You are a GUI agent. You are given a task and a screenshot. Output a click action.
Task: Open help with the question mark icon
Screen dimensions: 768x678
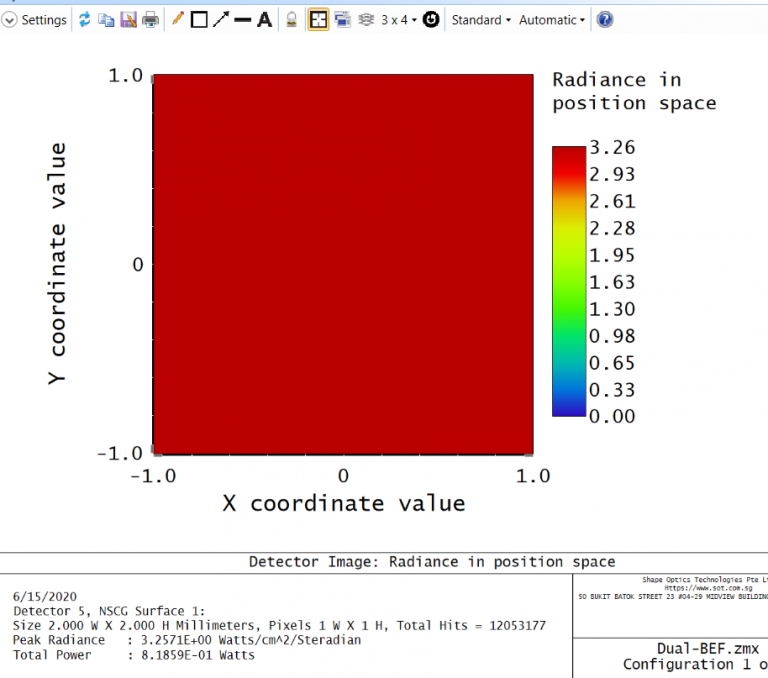(x=605, y=20)
